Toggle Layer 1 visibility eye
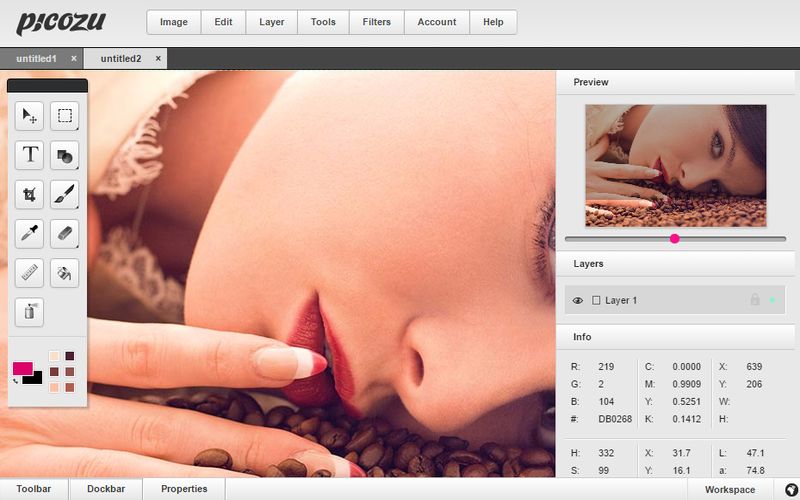 [x=578, y=301]
